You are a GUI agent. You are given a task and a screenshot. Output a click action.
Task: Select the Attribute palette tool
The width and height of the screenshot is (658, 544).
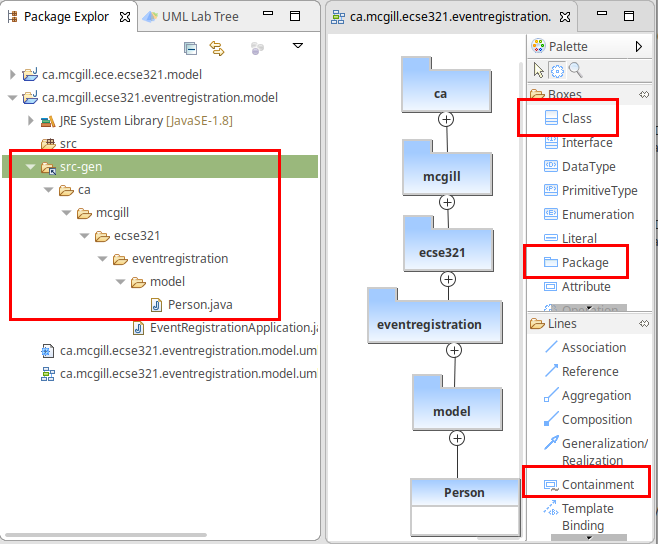coord(577,287)
